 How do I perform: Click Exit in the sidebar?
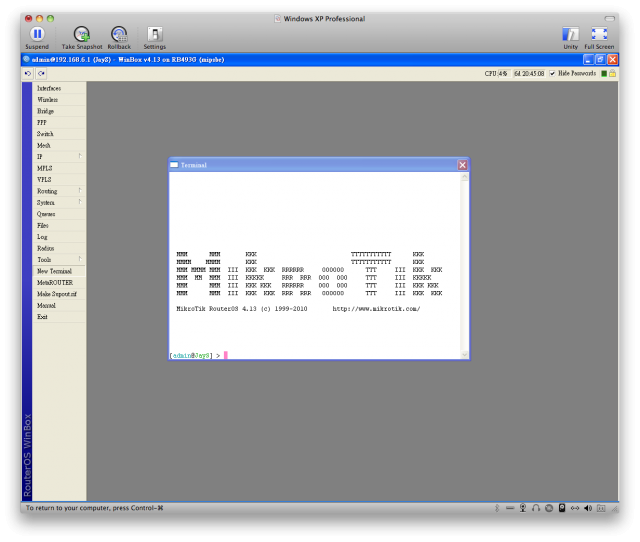pyautogui.click(x=59, y=317)
